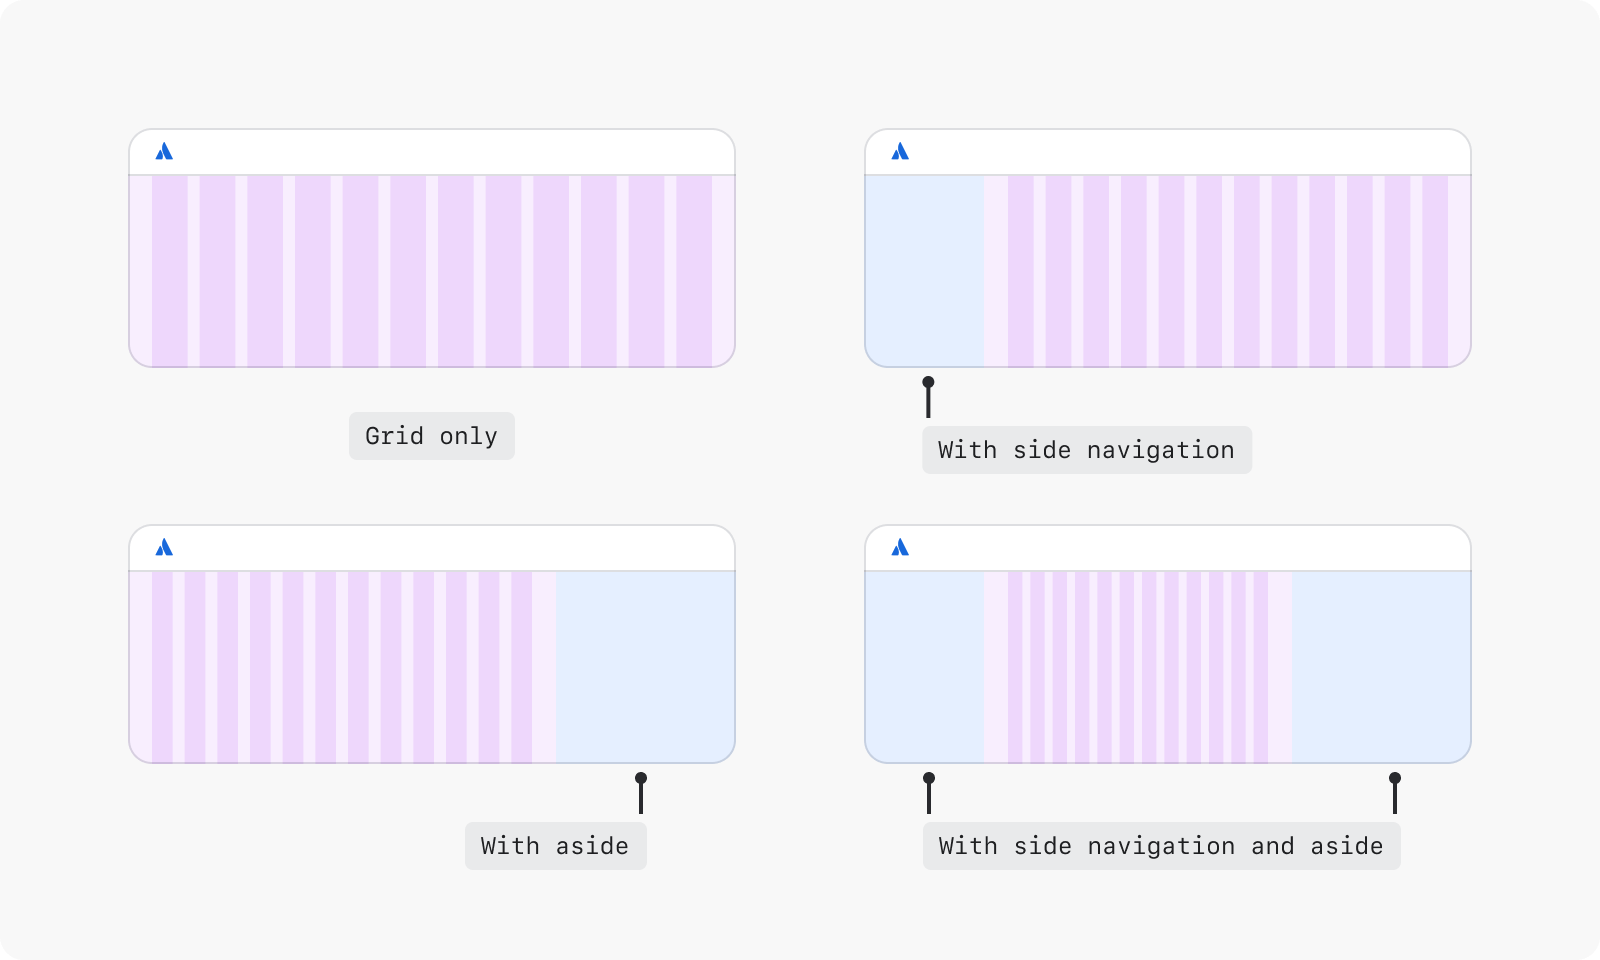The width and height of the screenshot is (1600, 960).
Task: Click the blue aside panel in bottom-left diagram
Action: pyautogui.click(x=645, y=667)
